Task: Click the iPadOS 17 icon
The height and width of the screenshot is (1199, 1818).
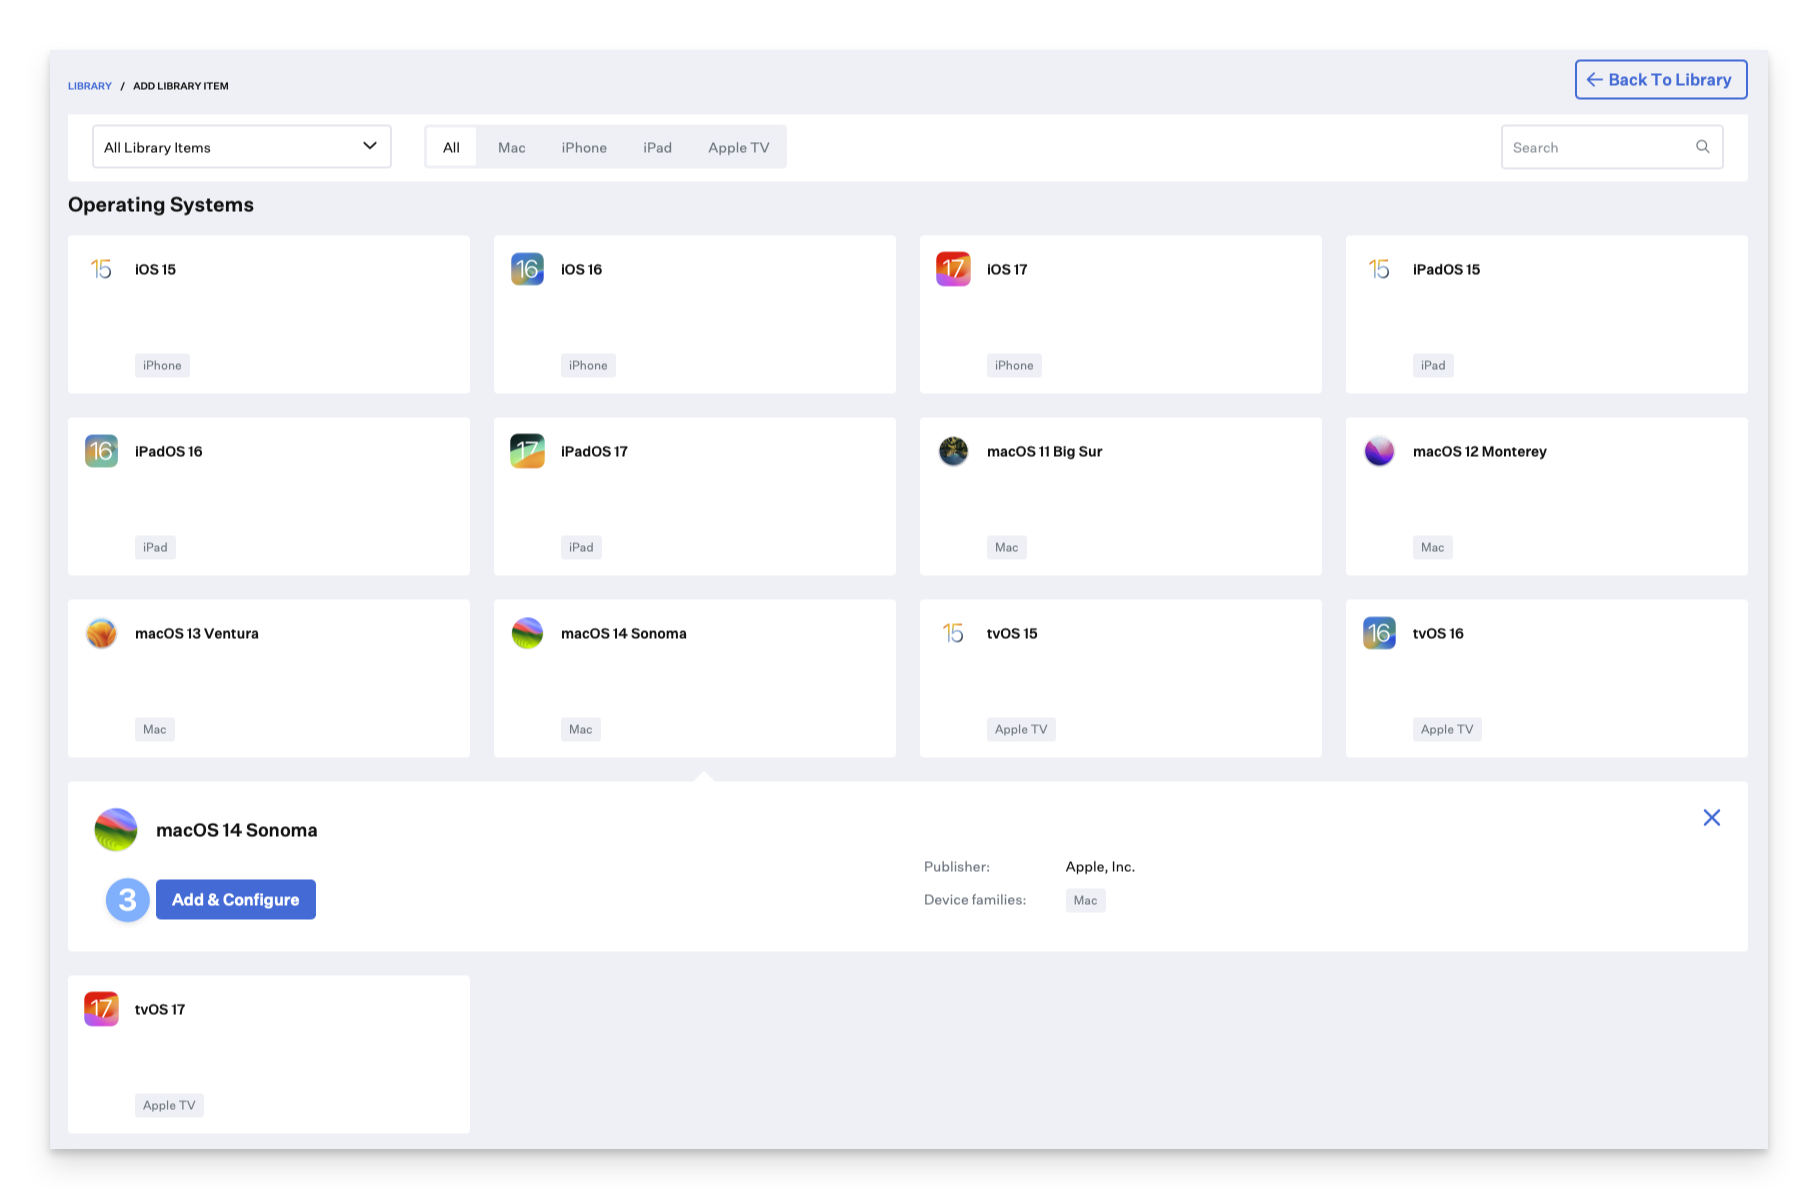Action: click(527, 451)
